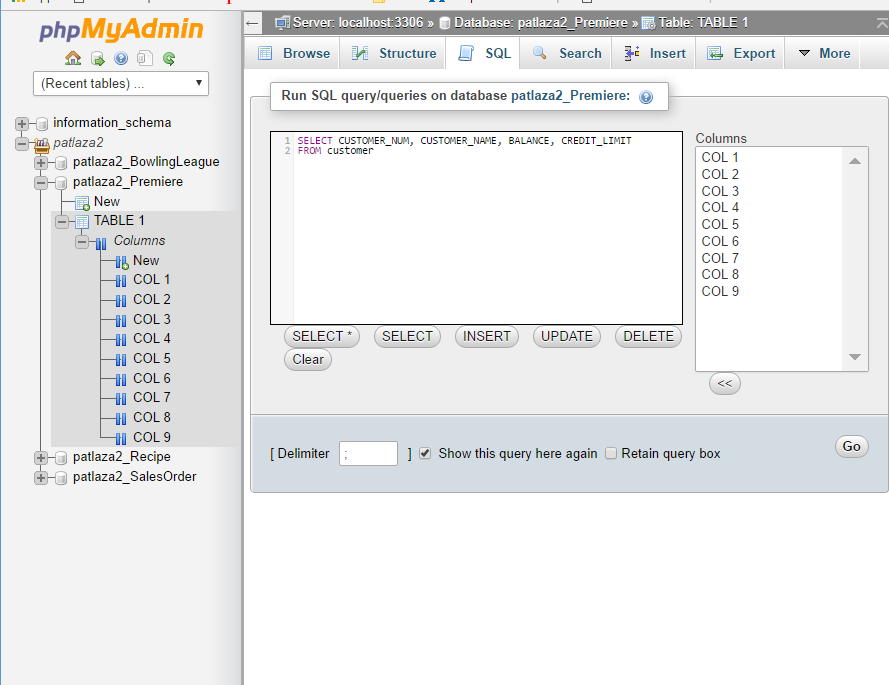Viewport: 889px width, 685px height.
Task: Open the documentation question mark icon under the logo
Action: [x=121, y=58]
